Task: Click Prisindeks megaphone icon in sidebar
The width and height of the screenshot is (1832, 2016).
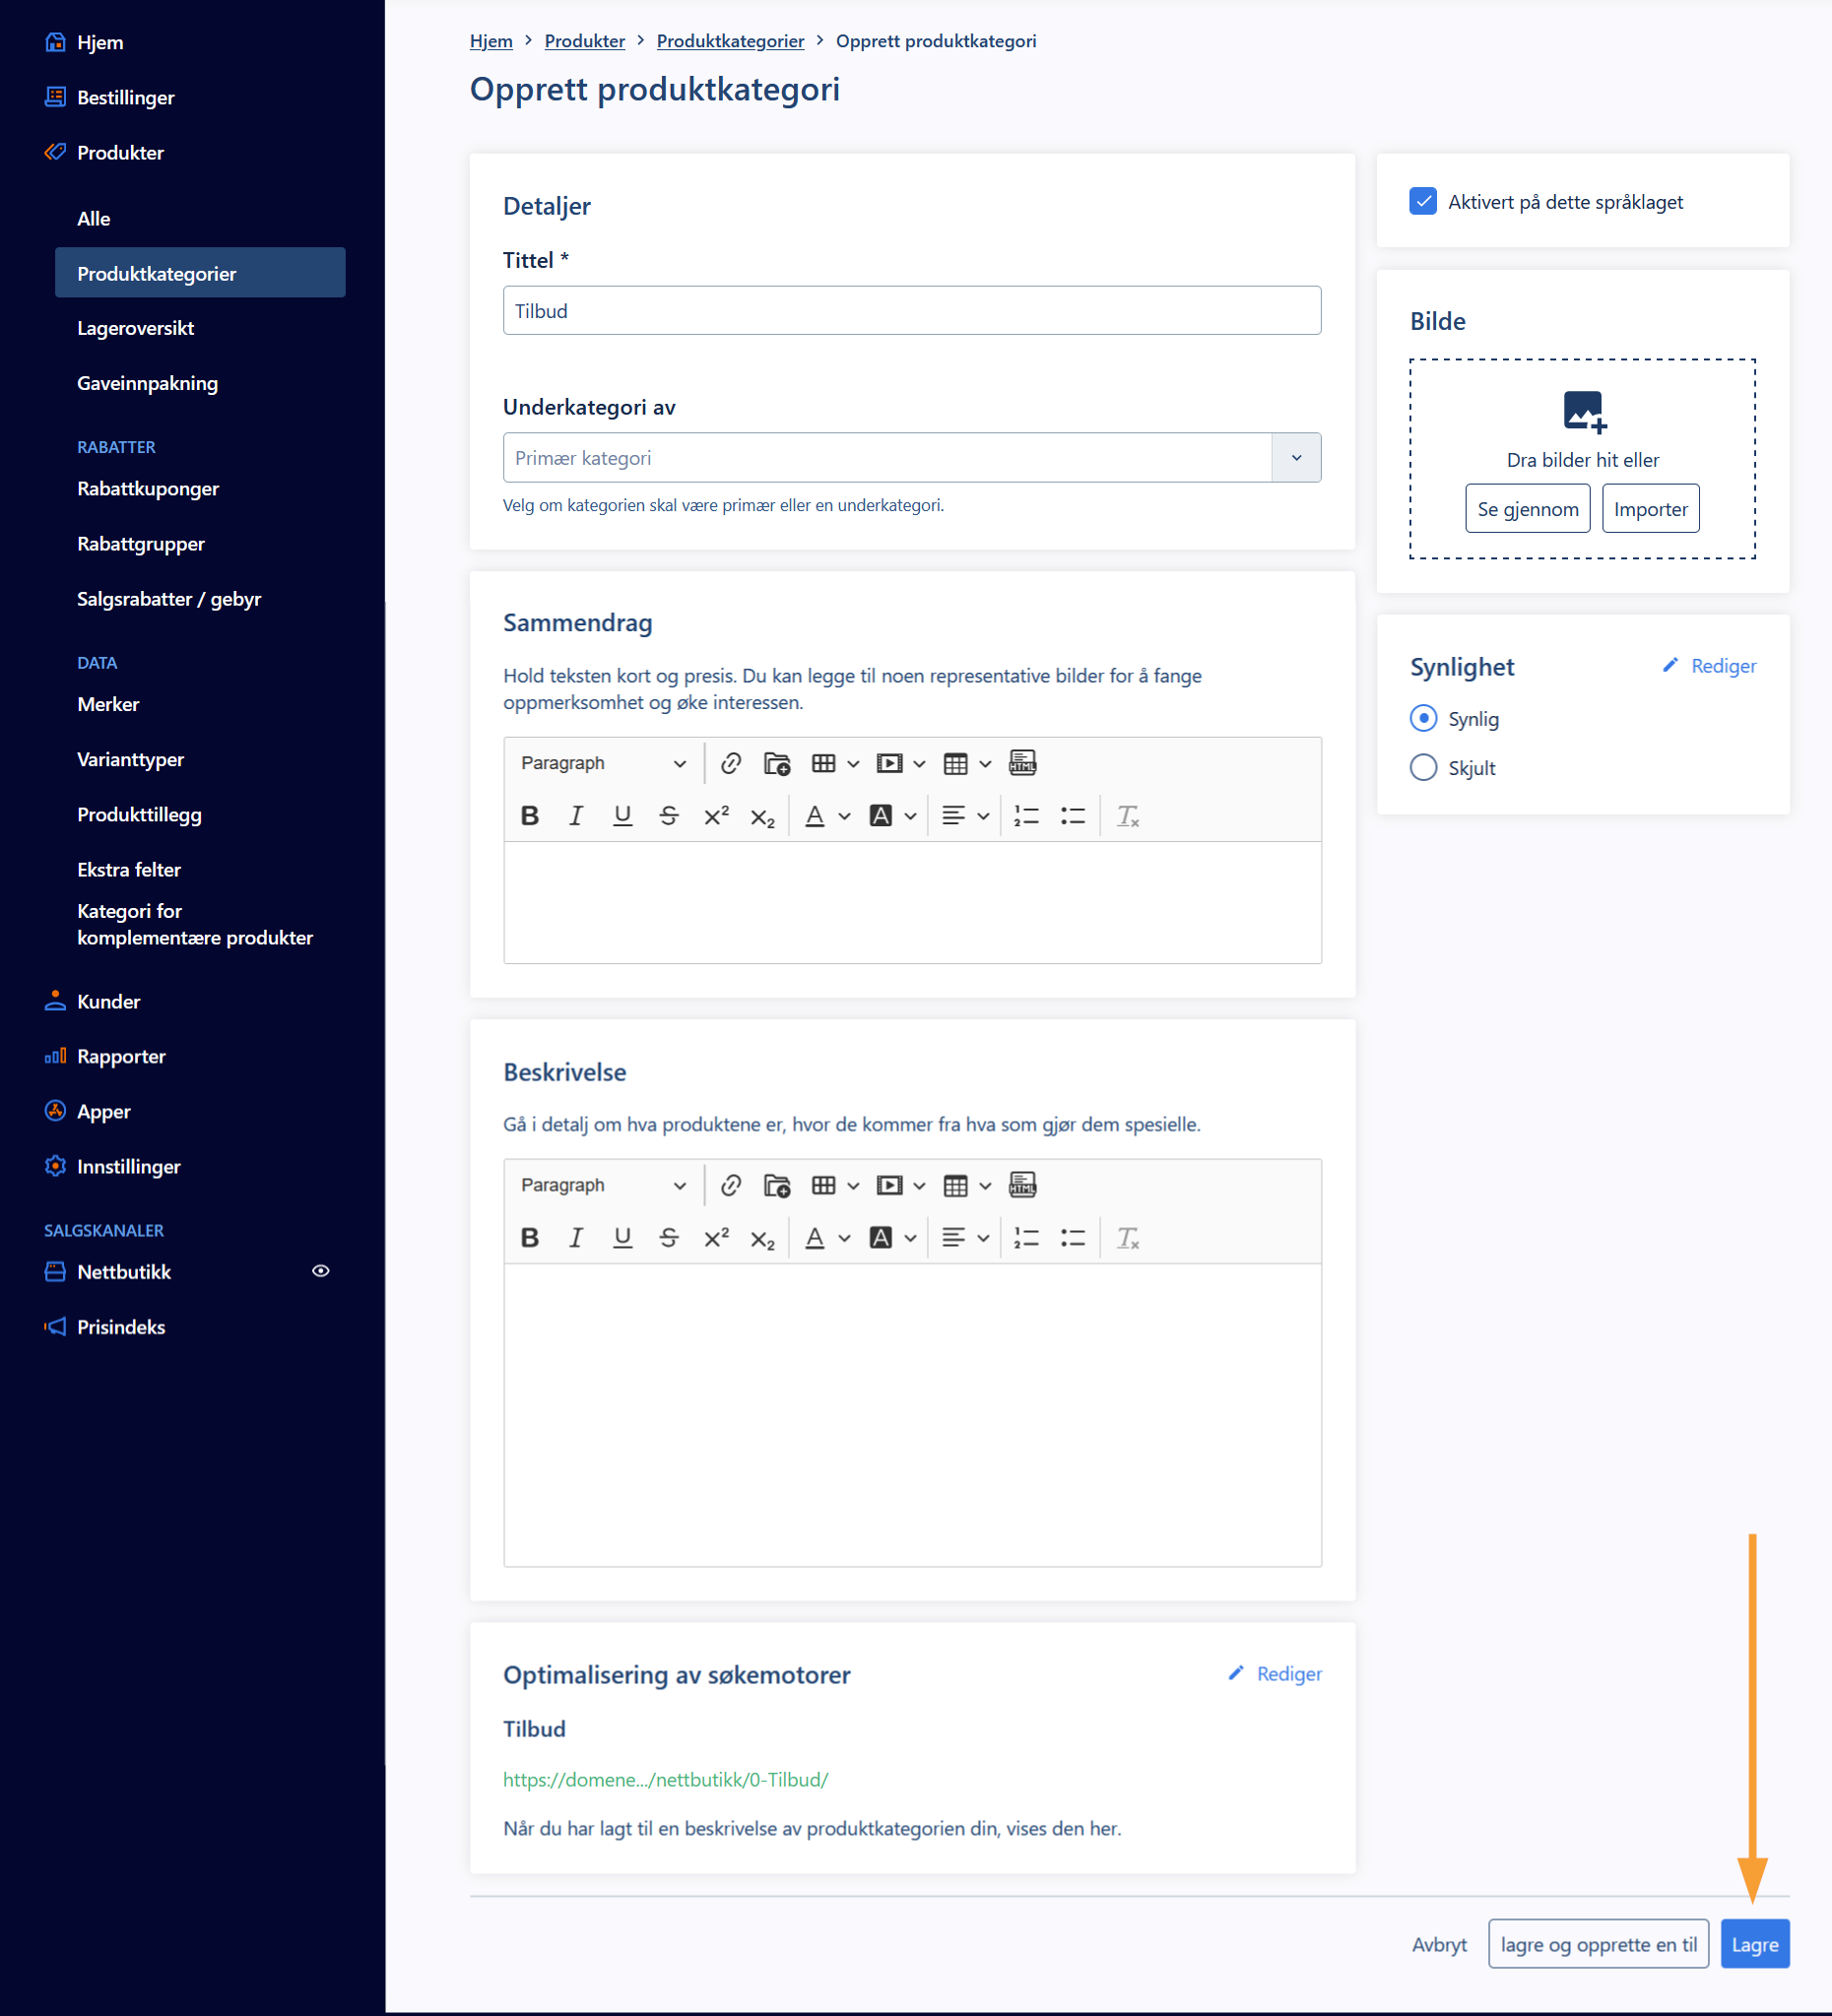Action: pos(56,1326)
